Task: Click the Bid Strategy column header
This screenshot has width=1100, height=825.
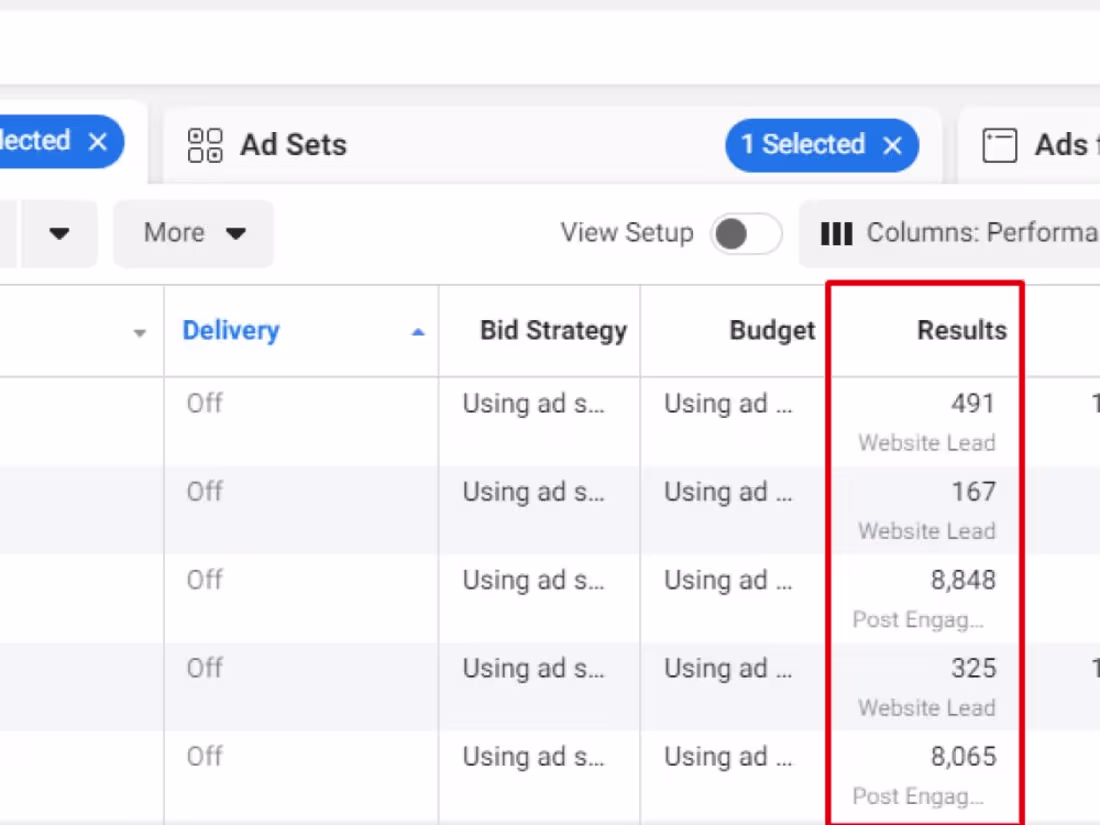Action: tap(553, 330)
